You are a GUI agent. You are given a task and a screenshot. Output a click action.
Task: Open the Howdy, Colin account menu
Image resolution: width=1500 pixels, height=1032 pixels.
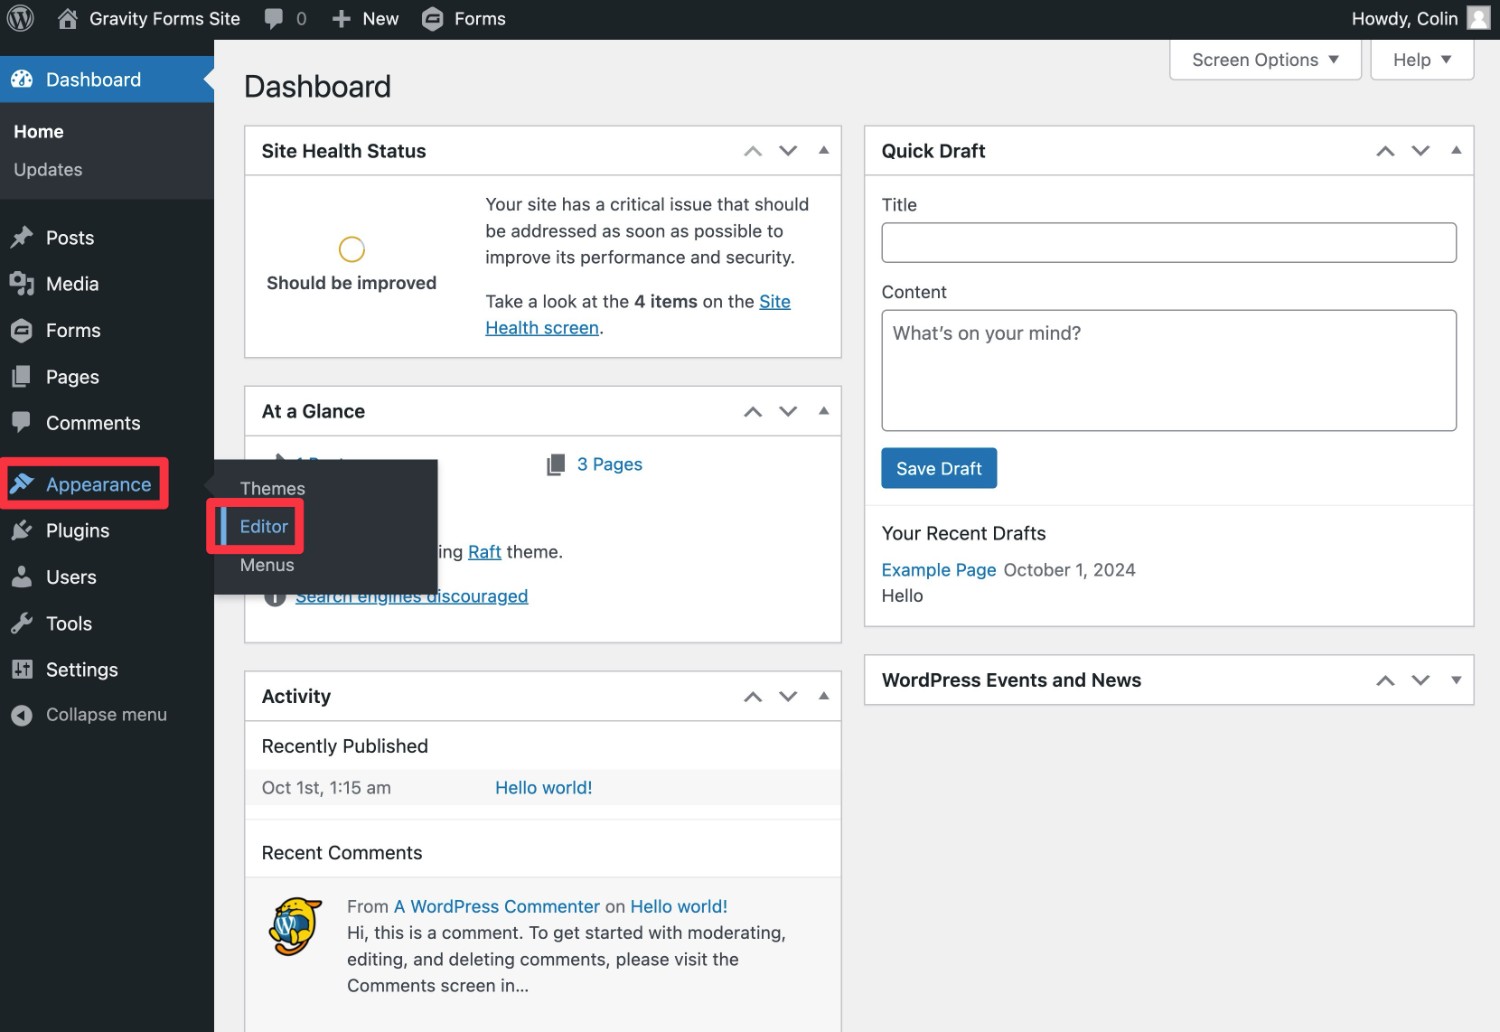point(1420,19)
